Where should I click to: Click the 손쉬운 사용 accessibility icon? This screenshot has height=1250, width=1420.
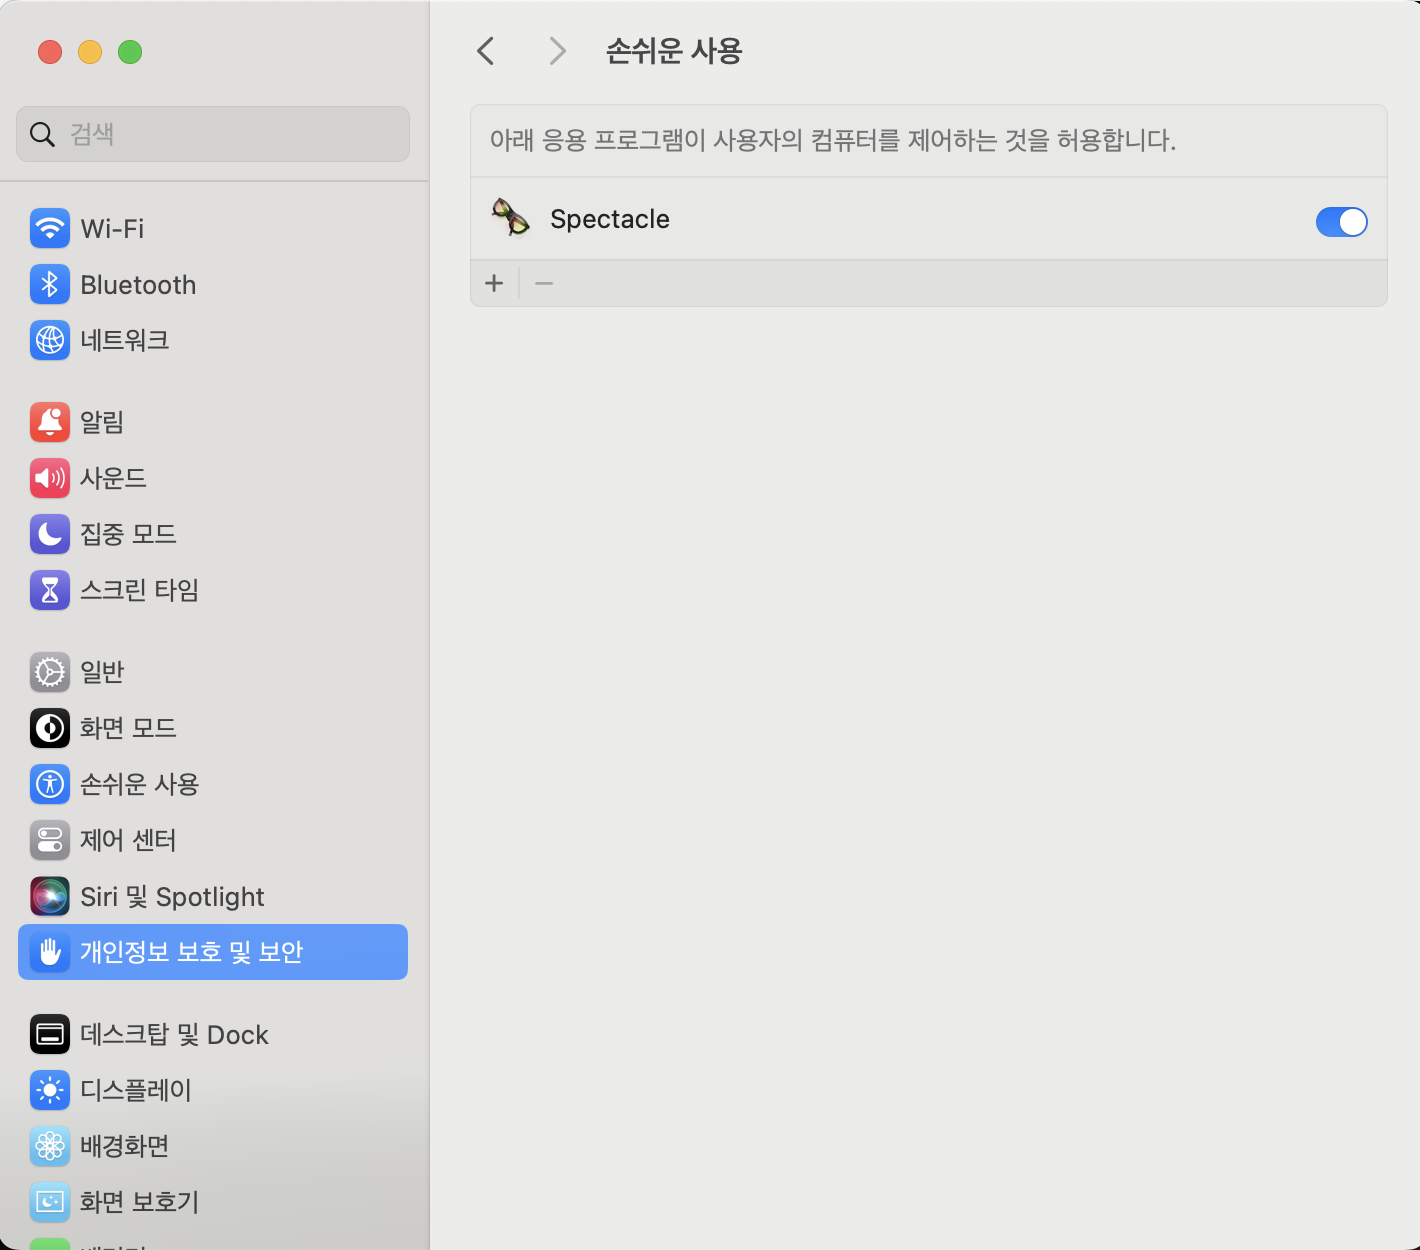point(50,784)
